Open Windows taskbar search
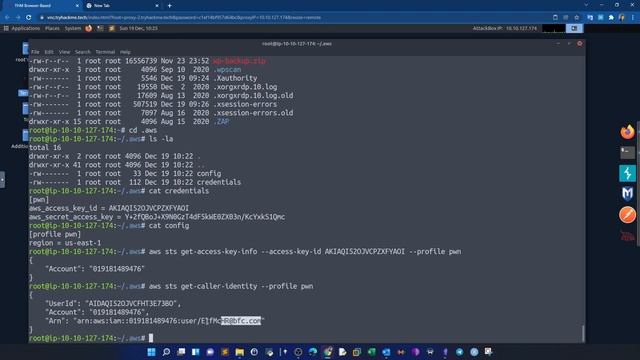 click(x=166, y=352)
